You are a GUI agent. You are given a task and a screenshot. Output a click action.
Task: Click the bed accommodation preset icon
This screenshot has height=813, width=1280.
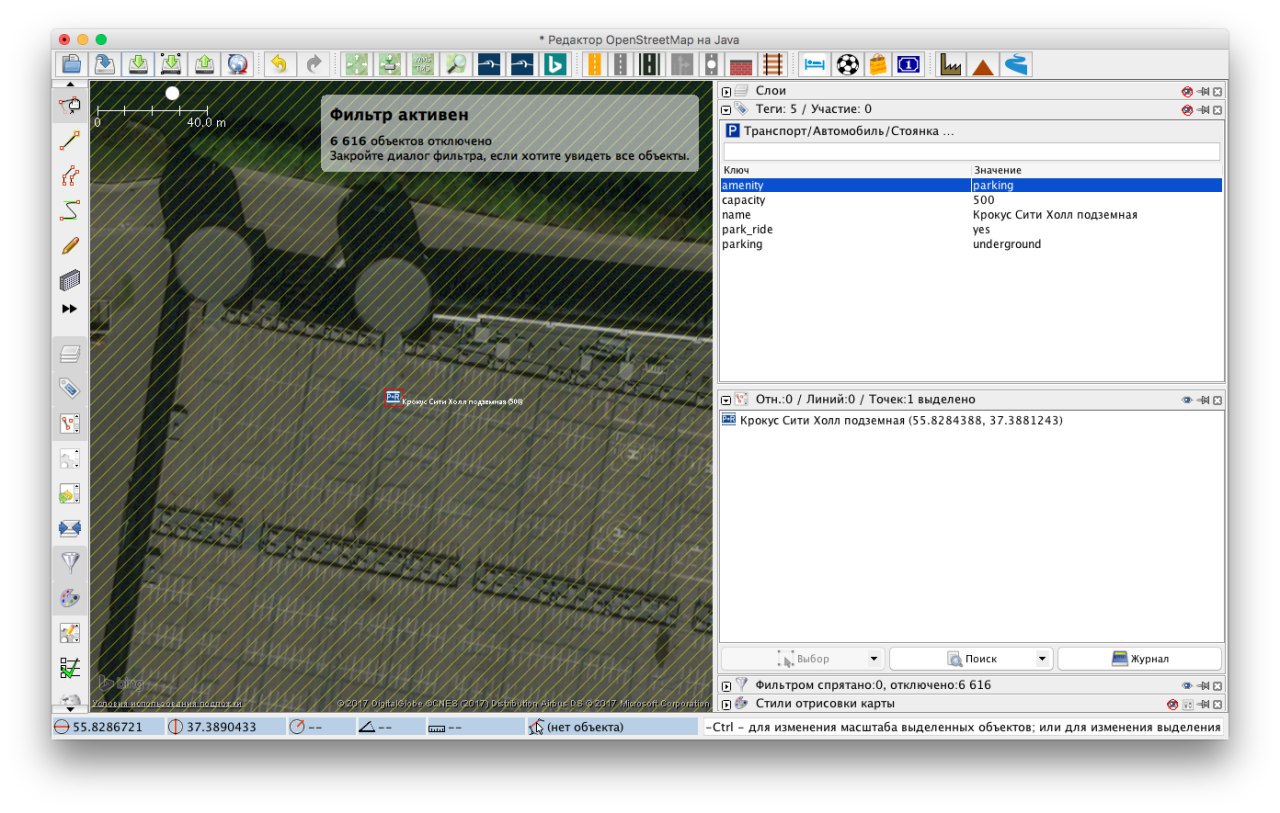coord(815,64)
